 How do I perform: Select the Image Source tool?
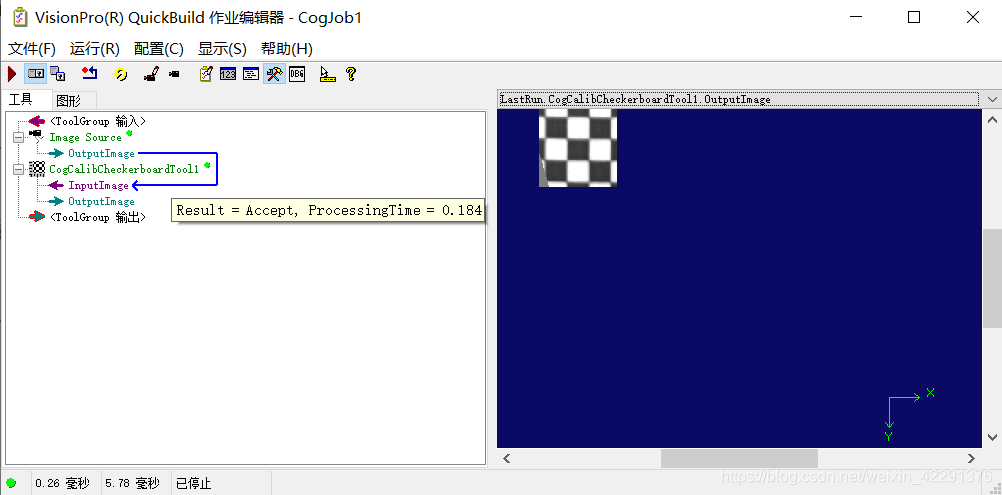(86, 137)
